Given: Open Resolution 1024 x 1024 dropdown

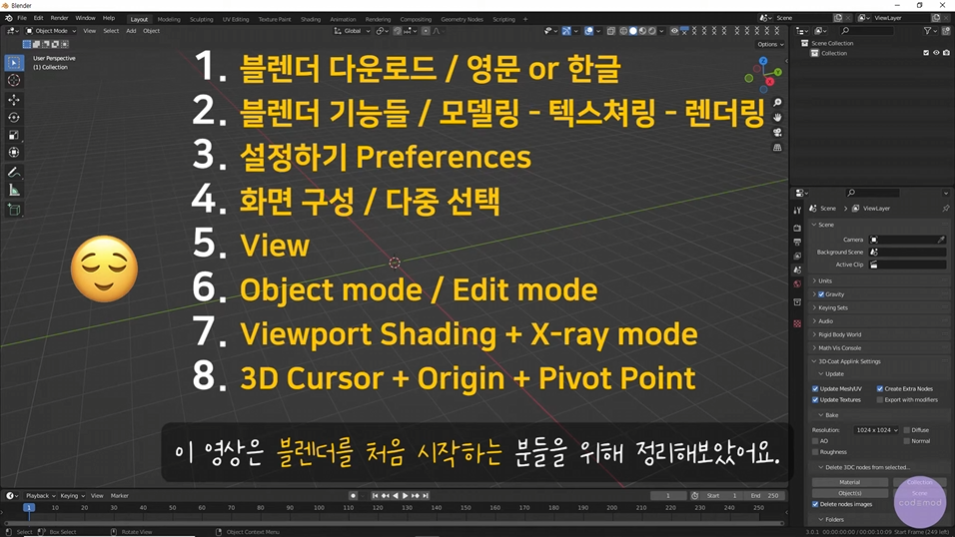Looking at the screenshot, I should click(x=877, y=430).
